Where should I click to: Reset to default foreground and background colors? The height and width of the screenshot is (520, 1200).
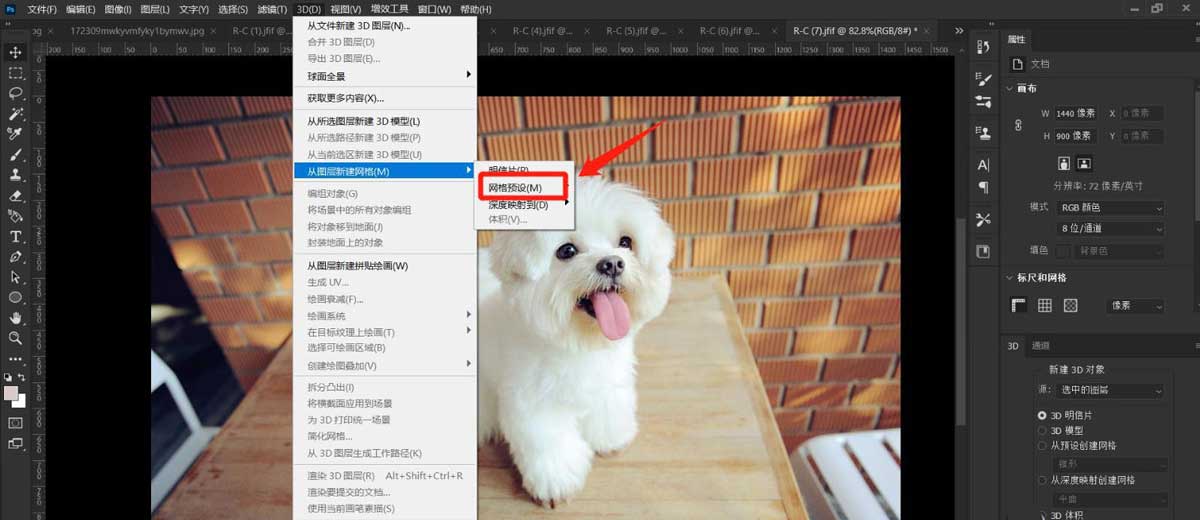click(x=8, y=378)
